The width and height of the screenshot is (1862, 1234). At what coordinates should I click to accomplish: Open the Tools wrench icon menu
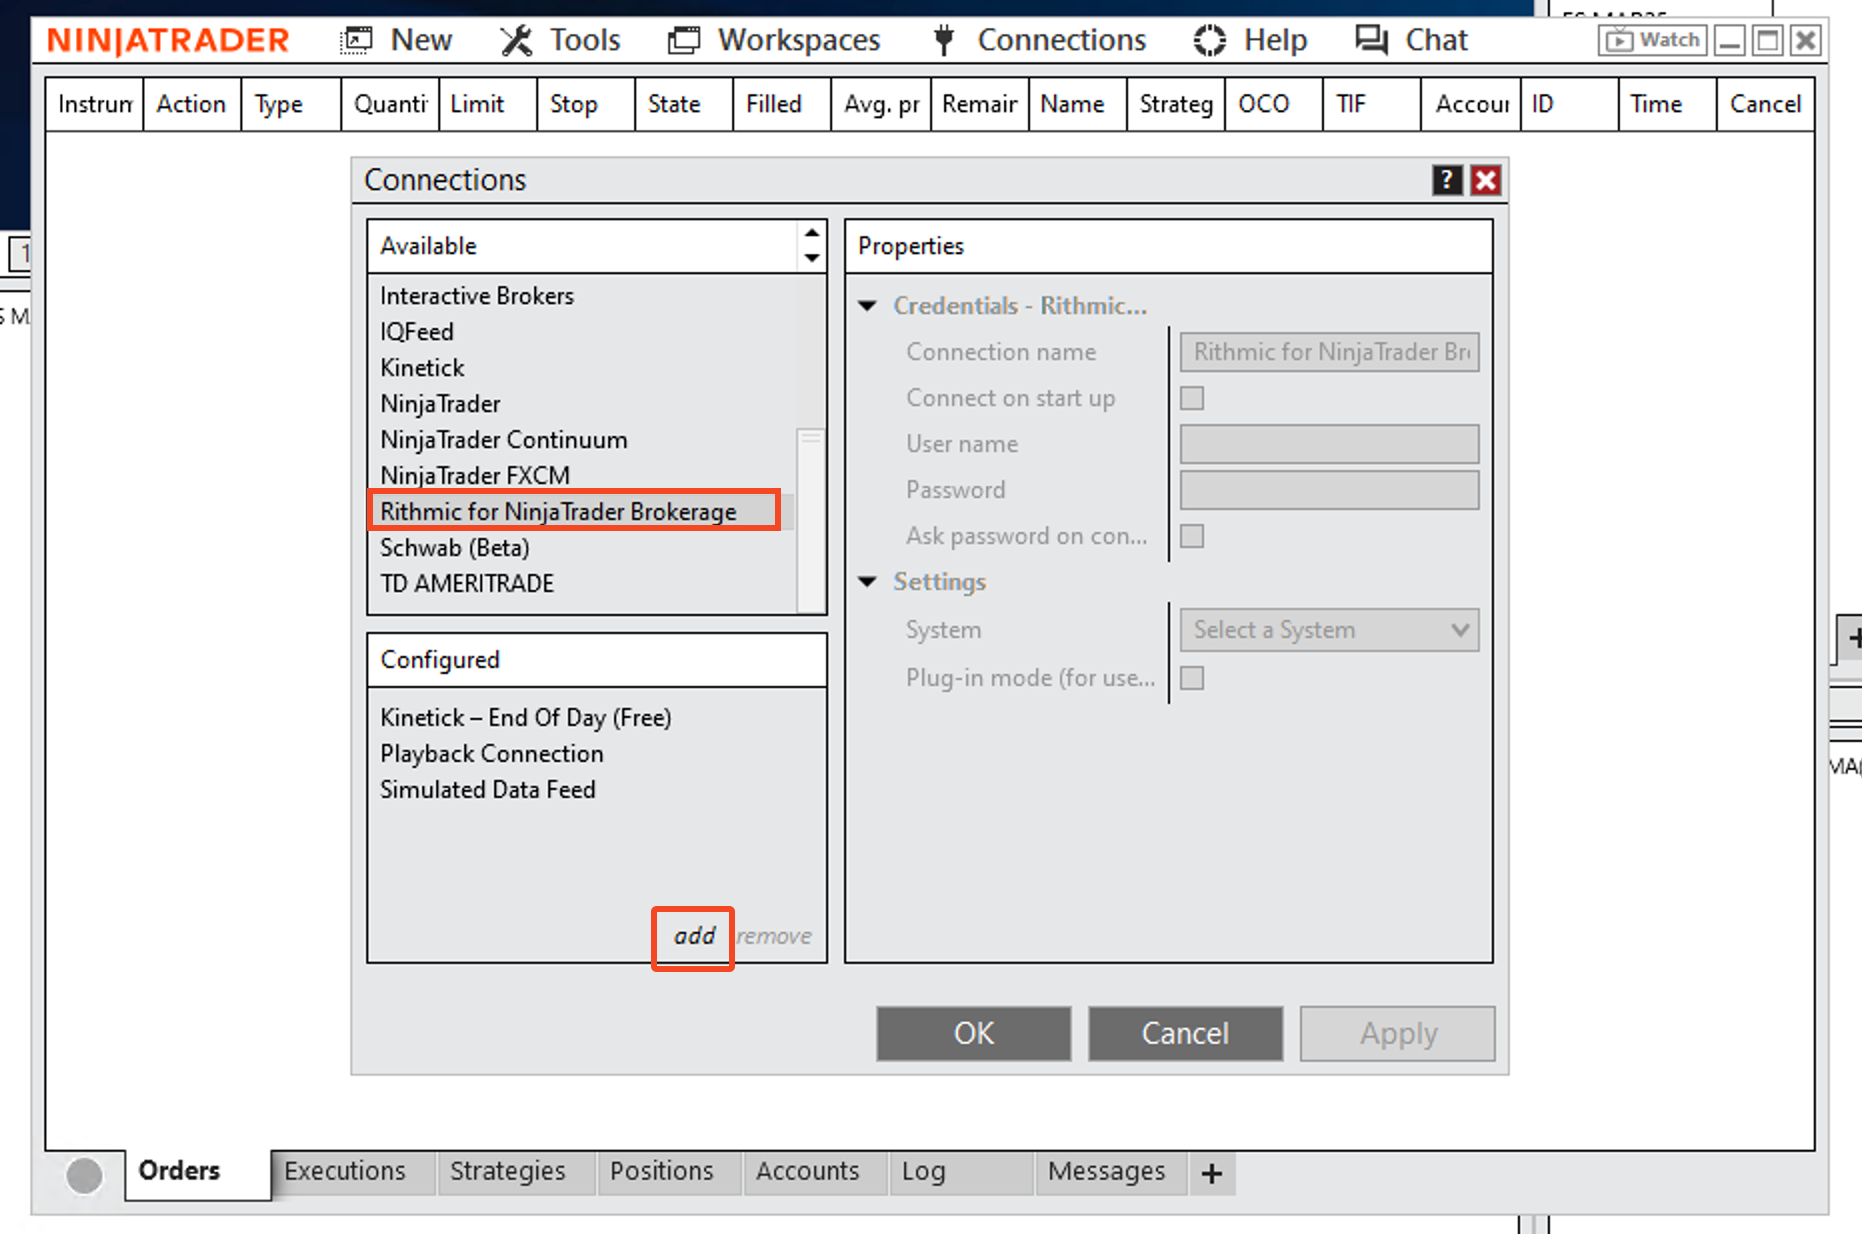516,41
